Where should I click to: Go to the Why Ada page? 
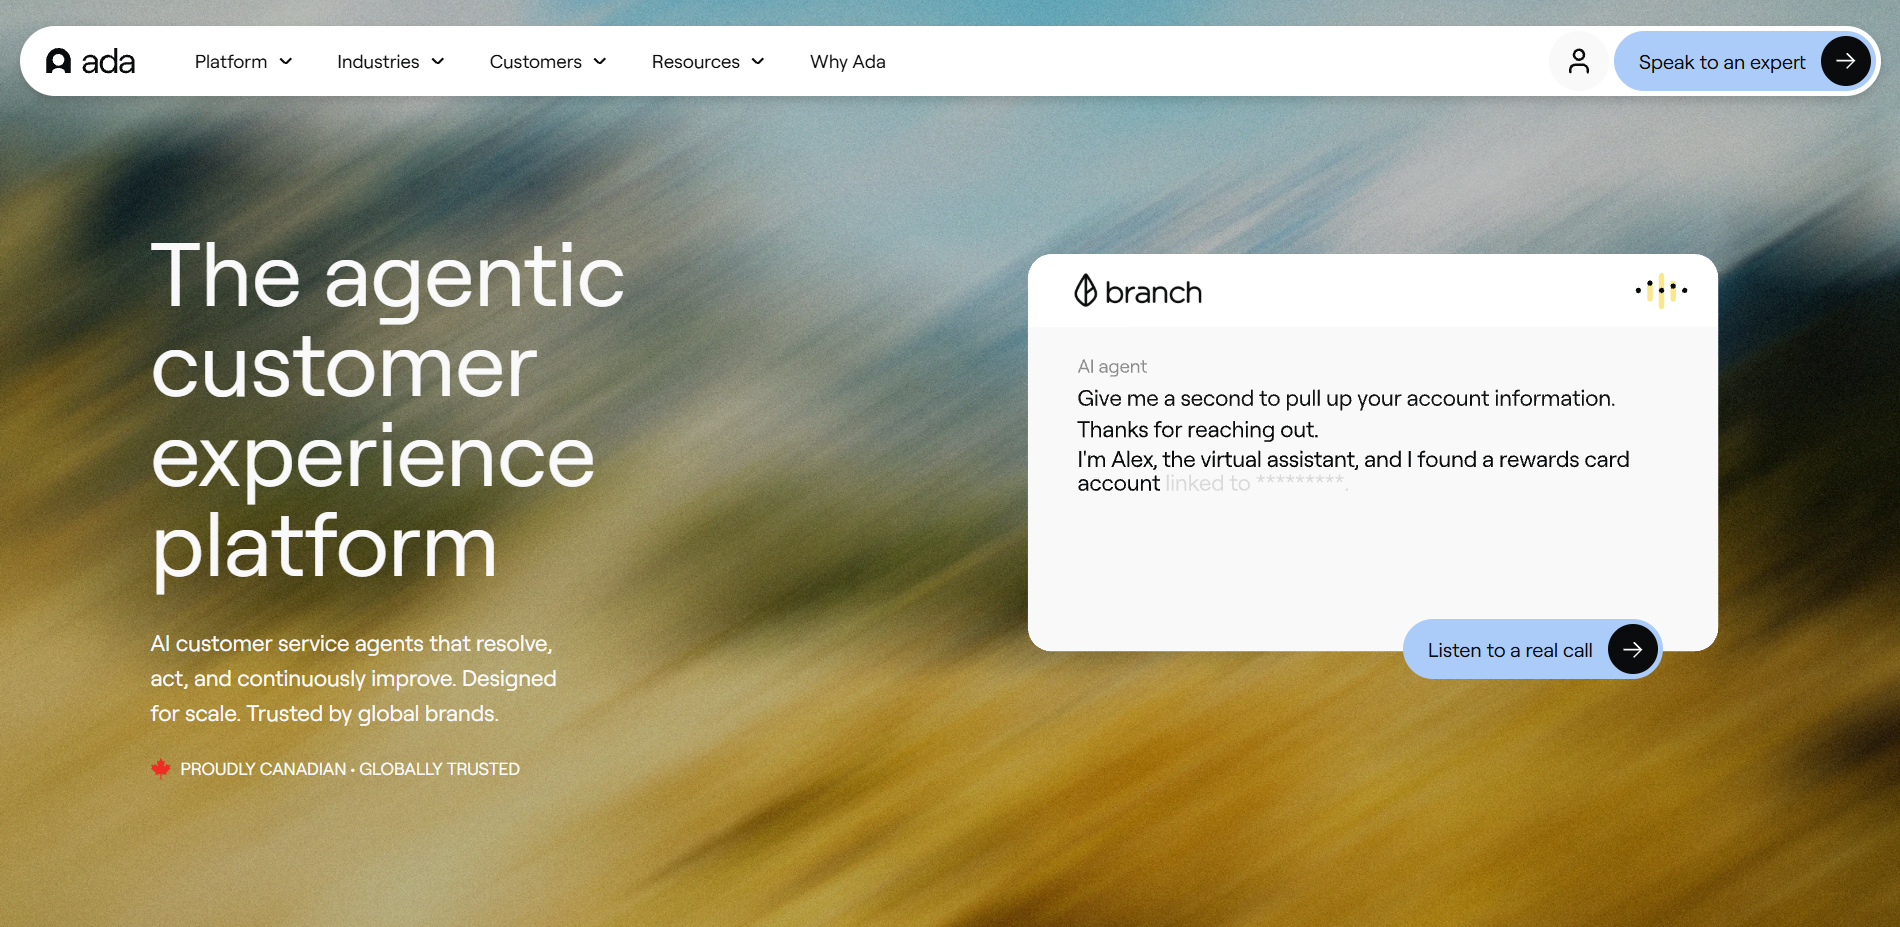(x=848, y=61)
